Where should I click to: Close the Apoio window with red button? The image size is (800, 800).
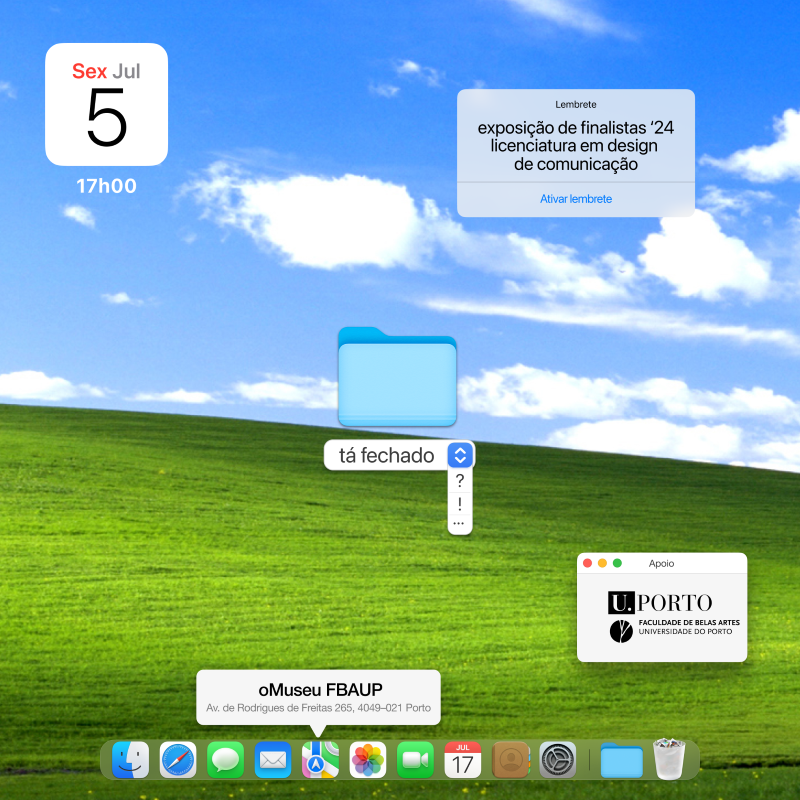point(587,563)
